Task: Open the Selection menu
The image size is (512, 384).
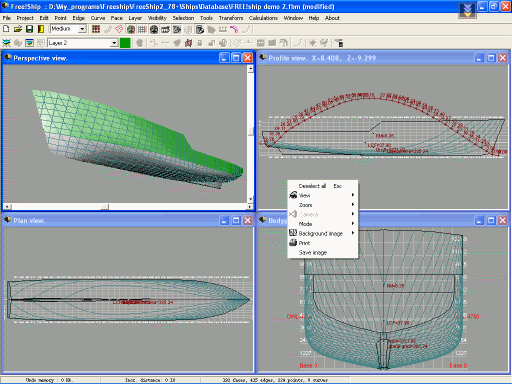Action: pyautogui.click(x=183, y=18)
